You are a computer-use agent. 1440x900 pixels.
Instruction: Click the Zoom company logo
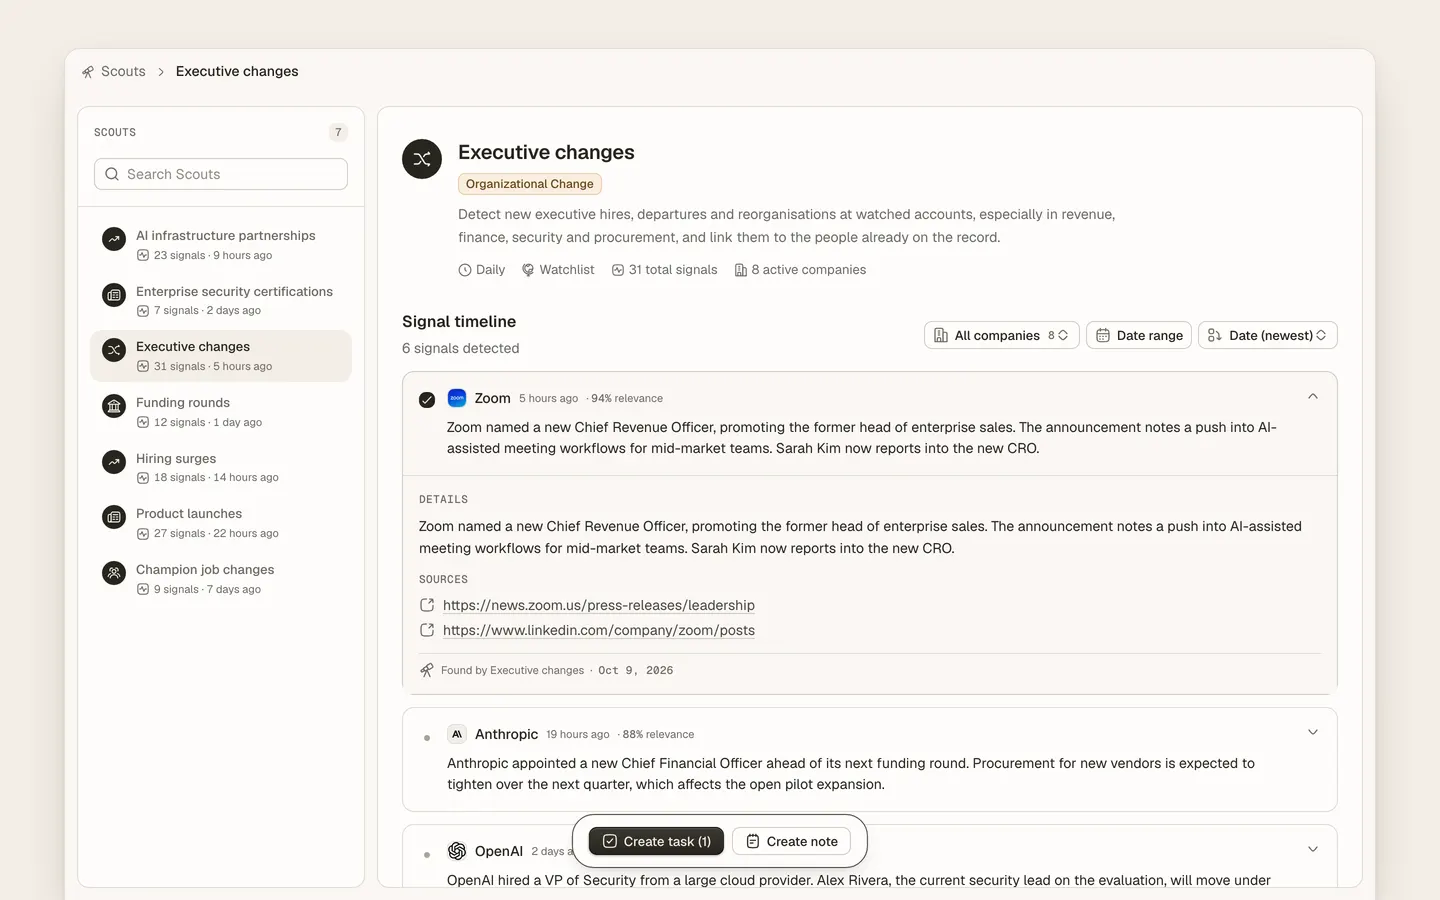click(x=457, y=398)
